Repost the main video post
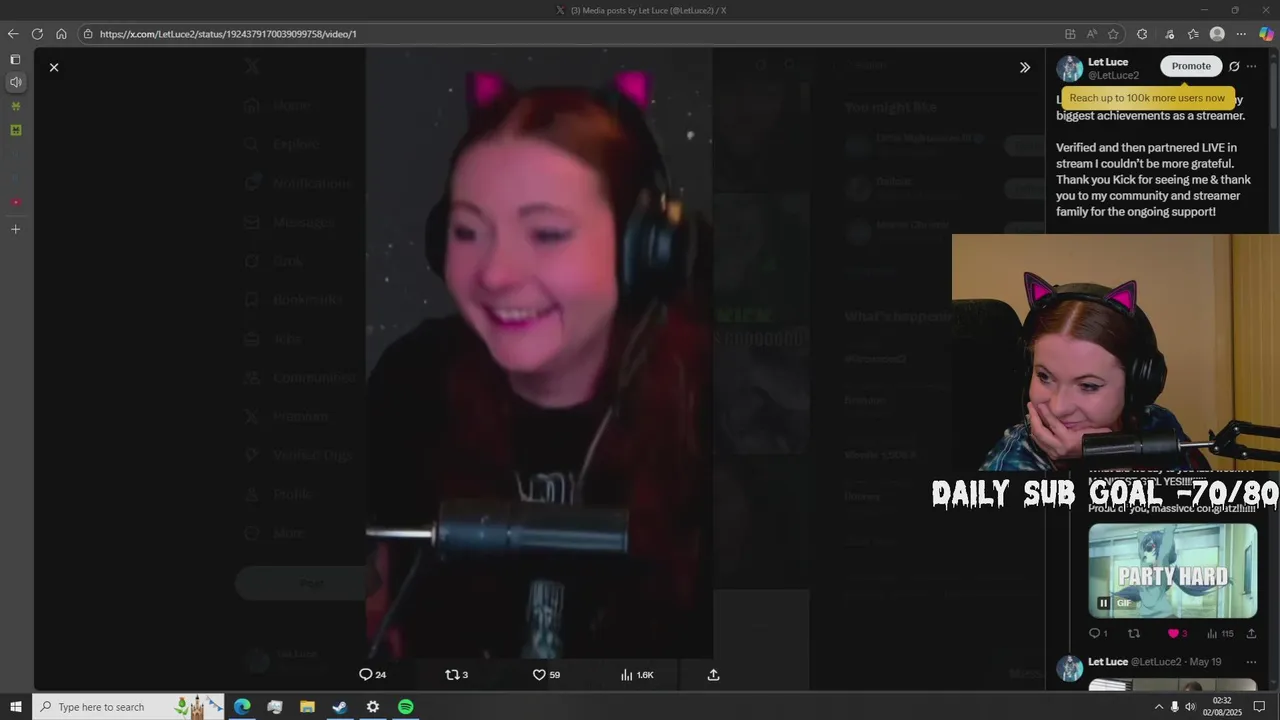This screenshot has width=1280, height=720. tap(456, 675)
